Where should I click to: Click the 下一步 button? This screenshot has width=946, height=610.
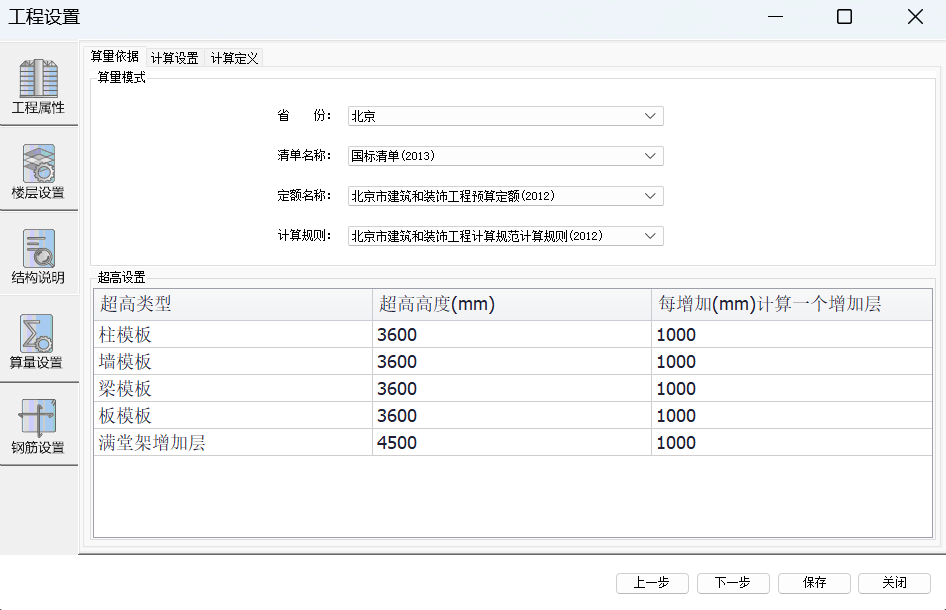pos(731,583)
